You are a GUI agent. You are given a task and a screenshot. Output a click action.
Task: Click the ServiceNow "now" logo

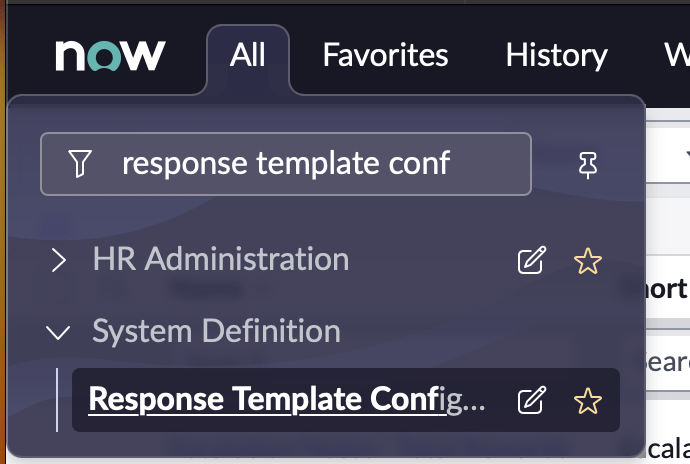(x=110, y=55)
